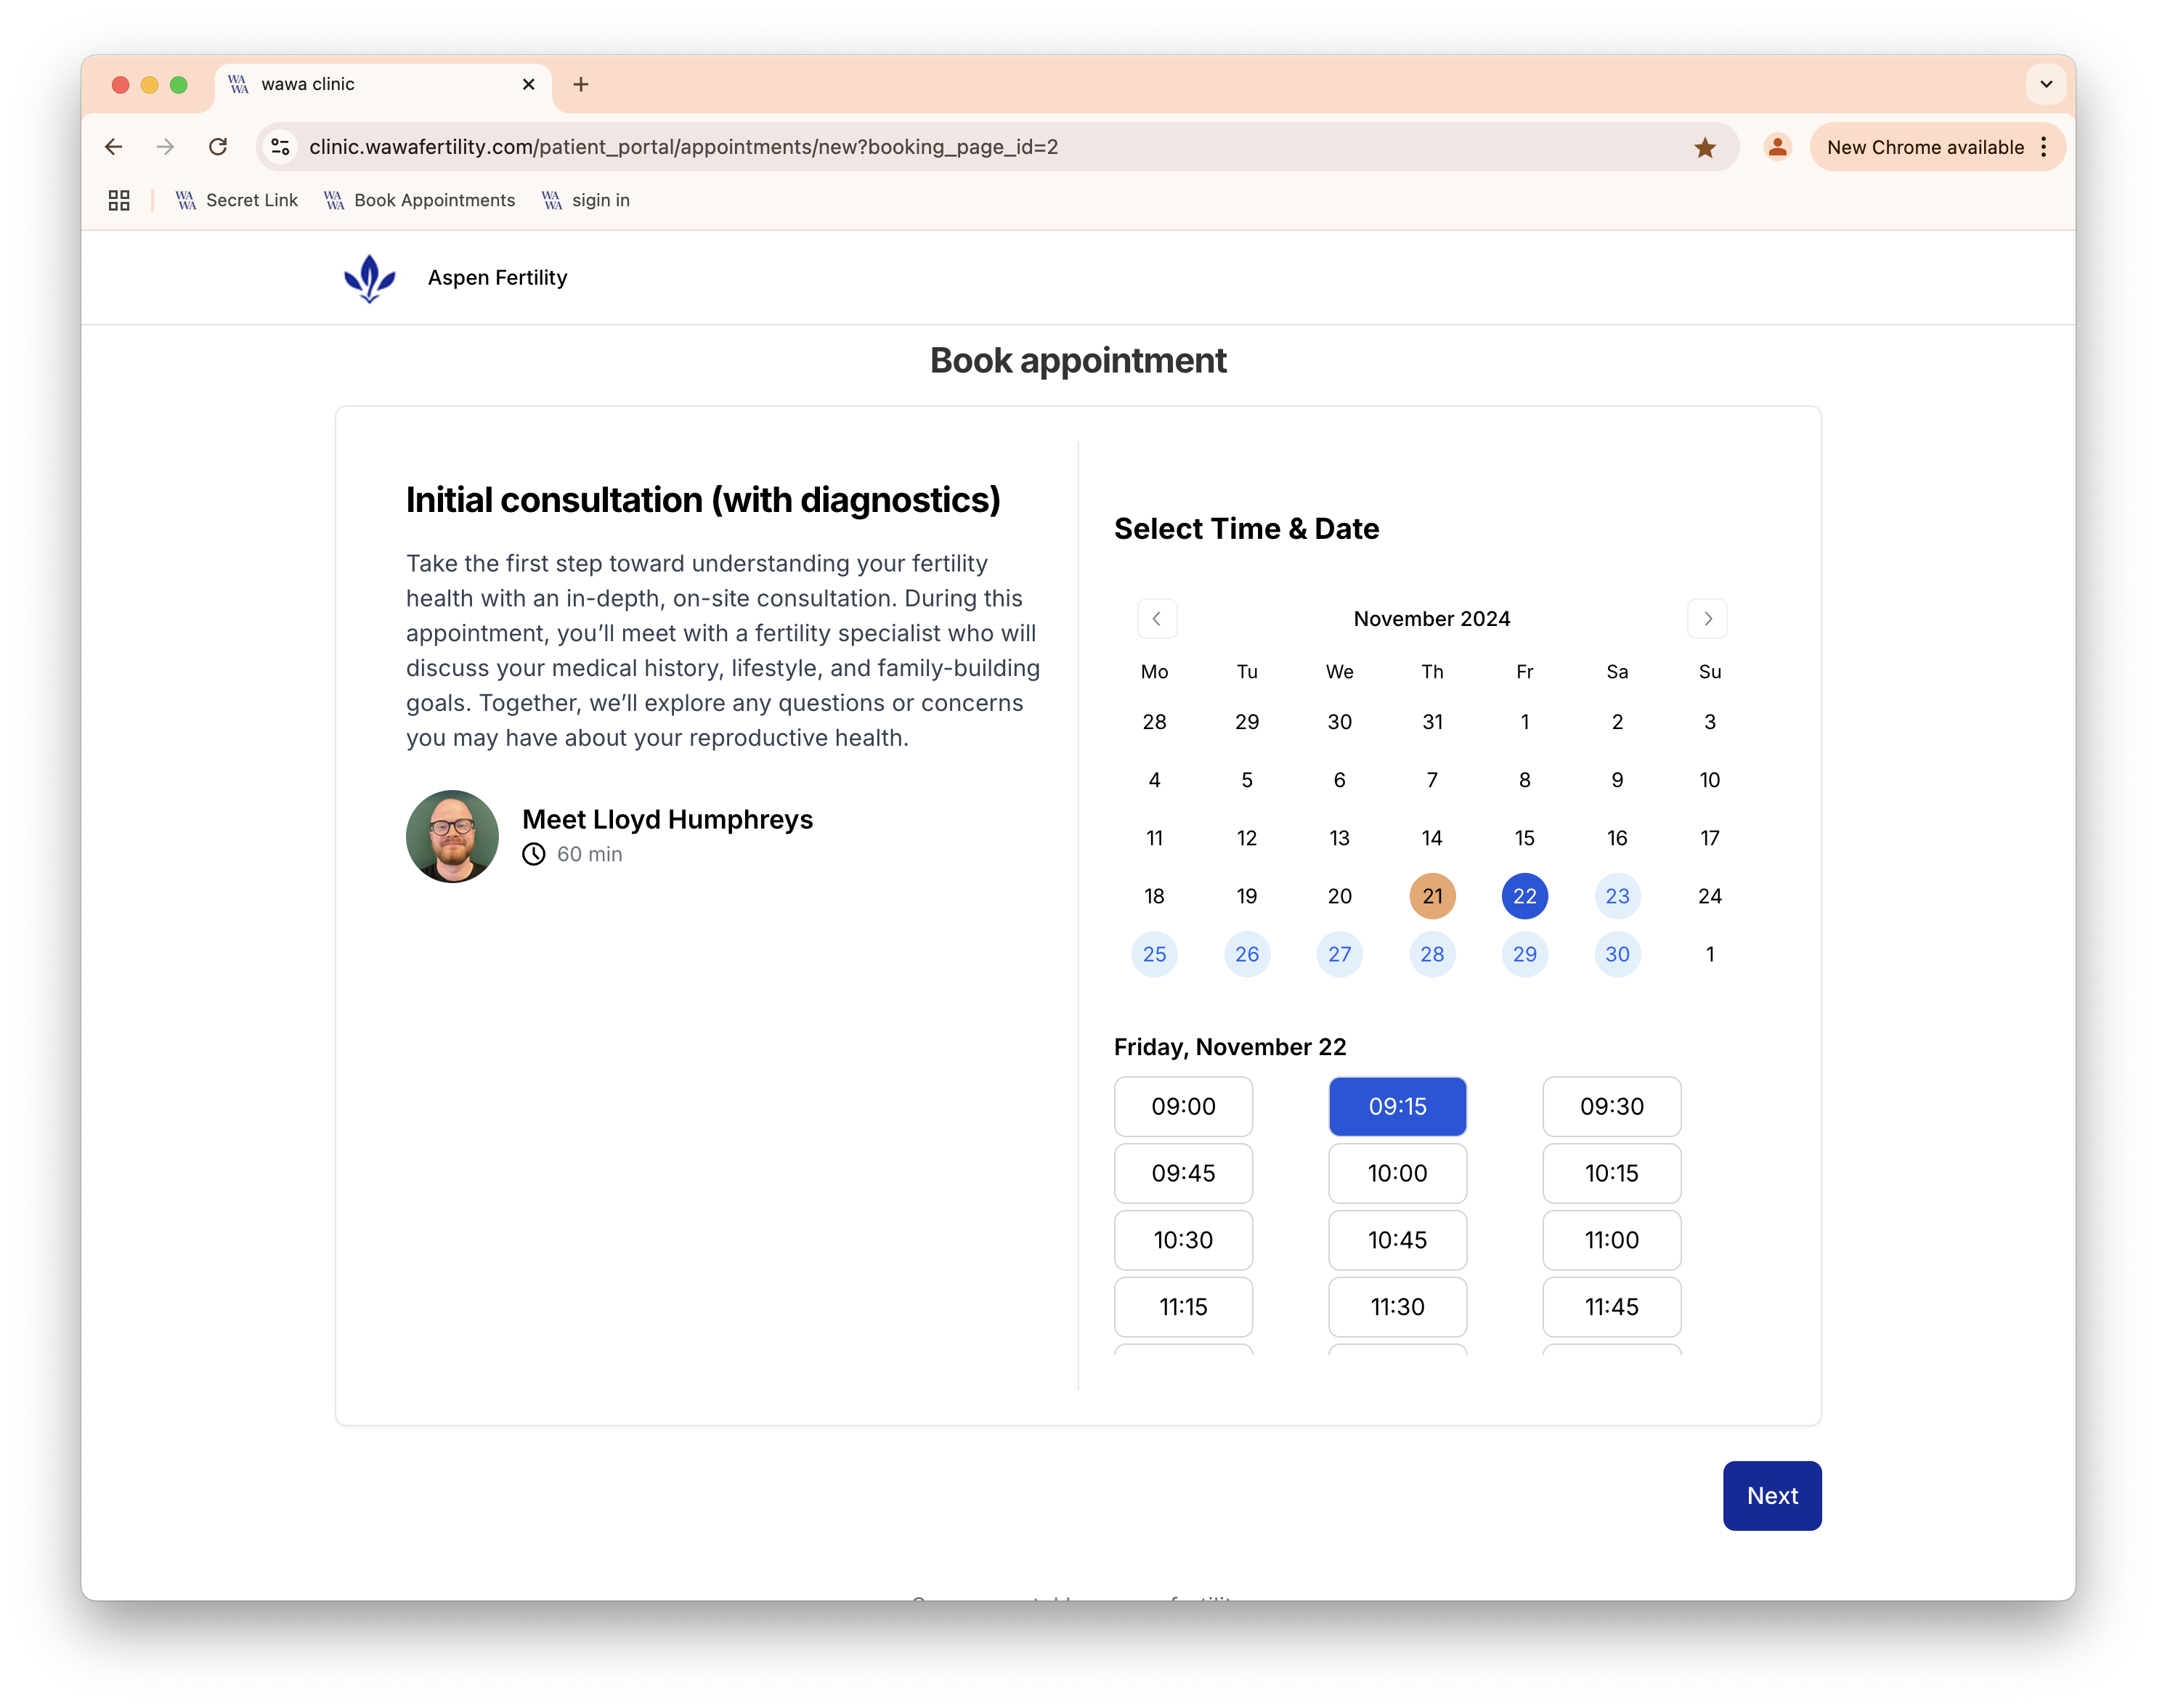Select November 28 on calendar
The height and width of the screenshot is (1708, 2157).
pos(1432,954)
